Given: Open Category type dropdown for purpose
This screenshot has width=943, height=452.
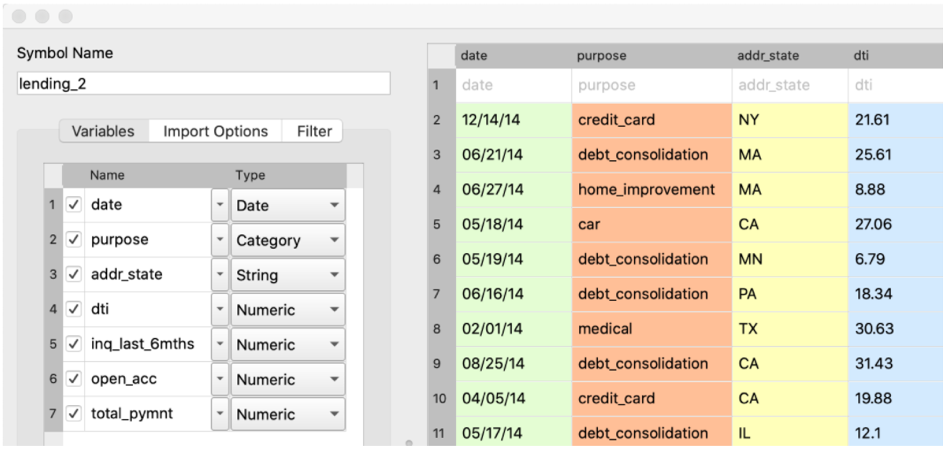Looking at the screenshot, I should point(288,241).
